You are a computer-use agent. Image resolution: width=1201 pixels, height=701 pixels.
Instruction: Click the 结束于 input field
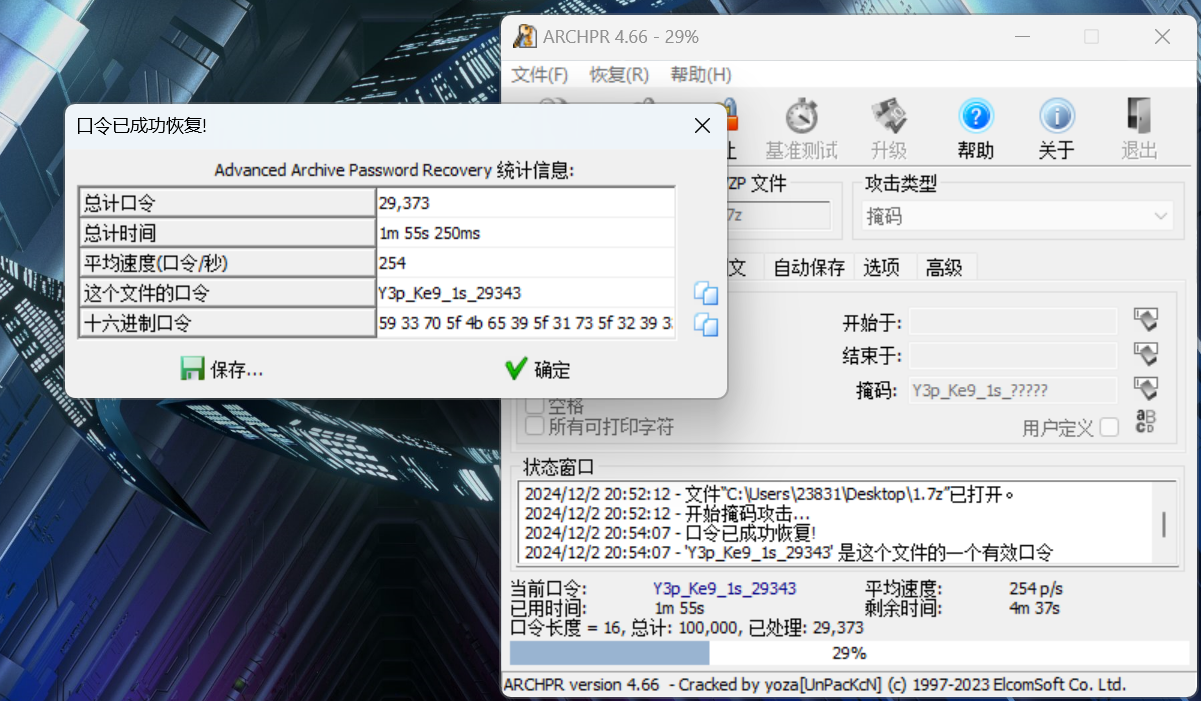1013,356
